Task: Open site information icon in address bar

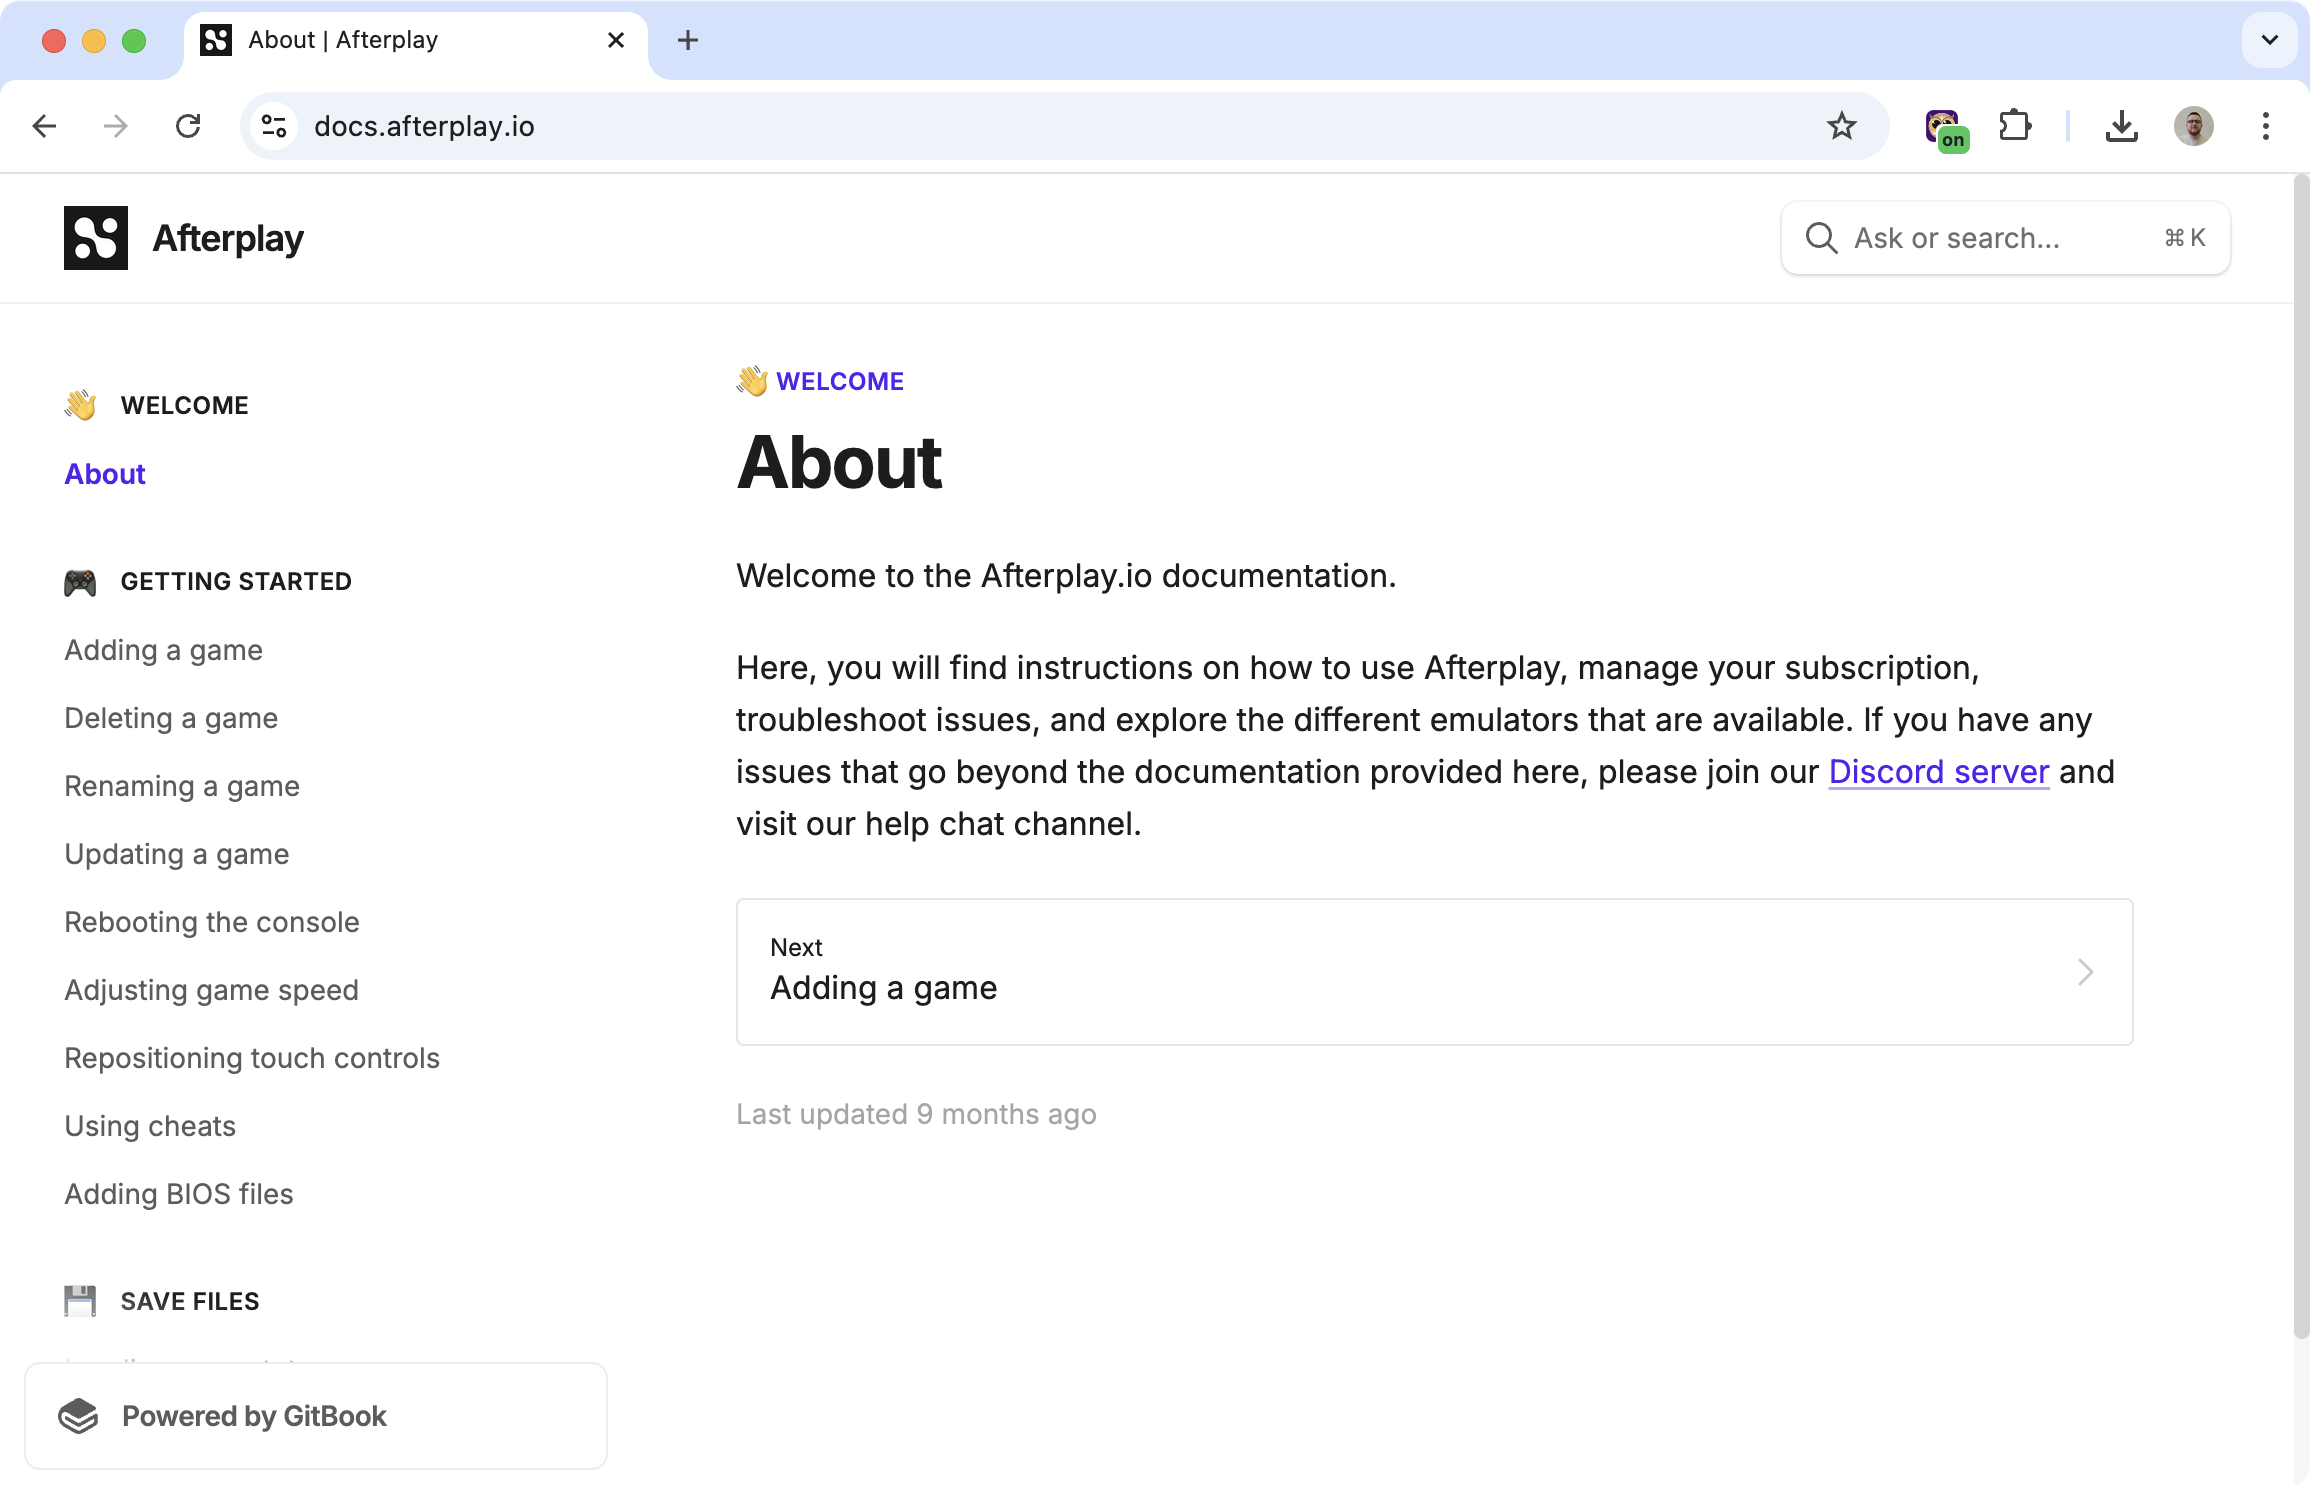Action: click(x=274, y=126)
